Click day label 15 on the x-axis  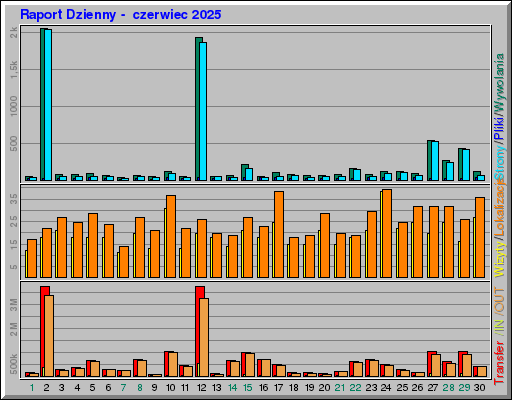click(x=248, y=388)
